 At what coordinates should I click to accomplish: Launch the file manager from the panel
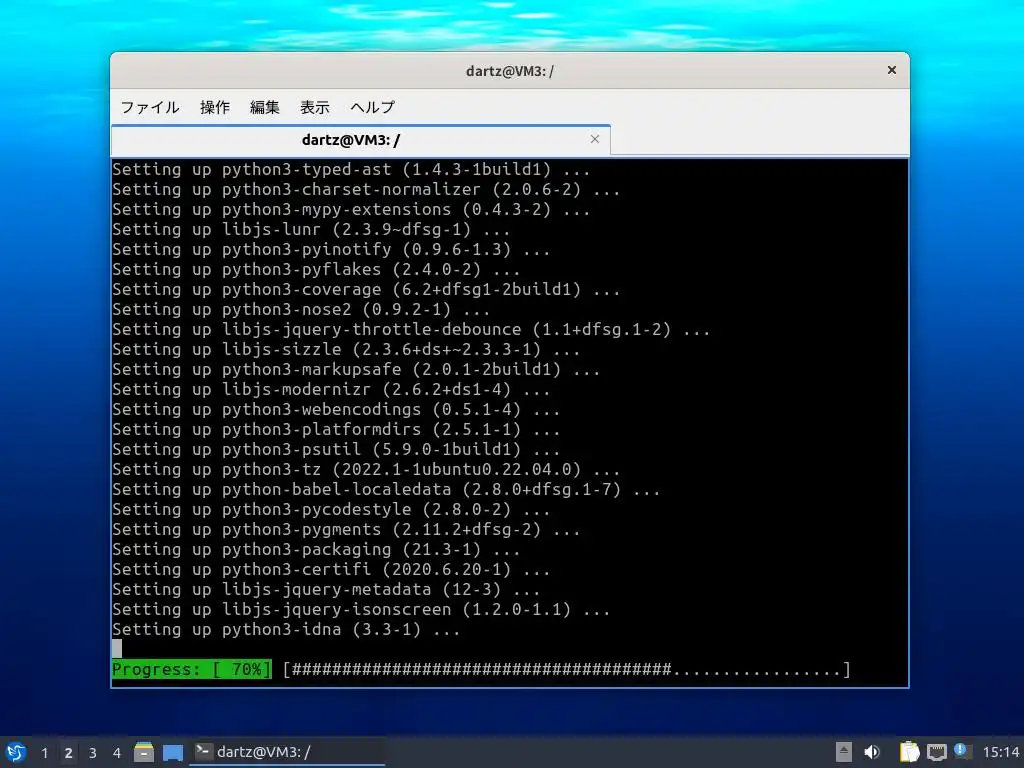tap(144, 752)
